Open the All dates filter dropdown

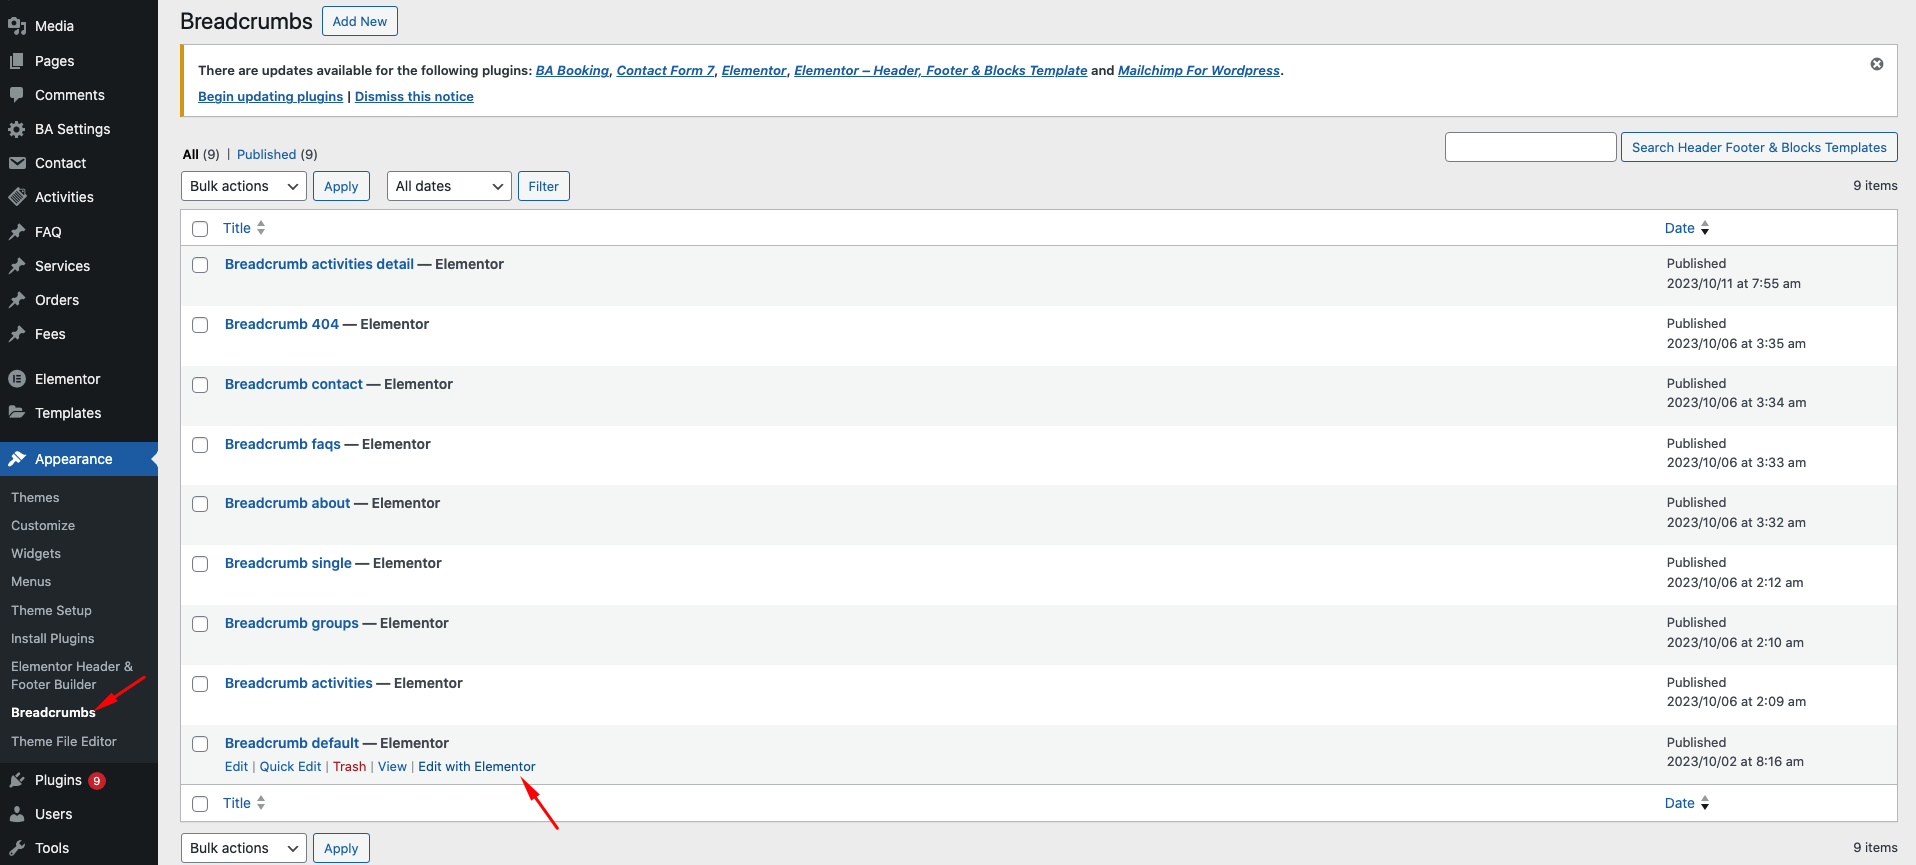(449, 186)
